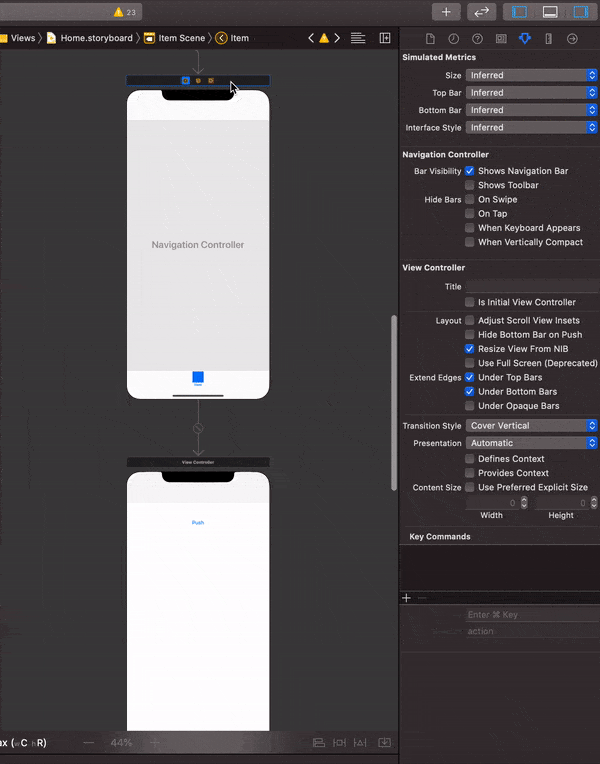Click Item in the jump bar

coord(232,38)
